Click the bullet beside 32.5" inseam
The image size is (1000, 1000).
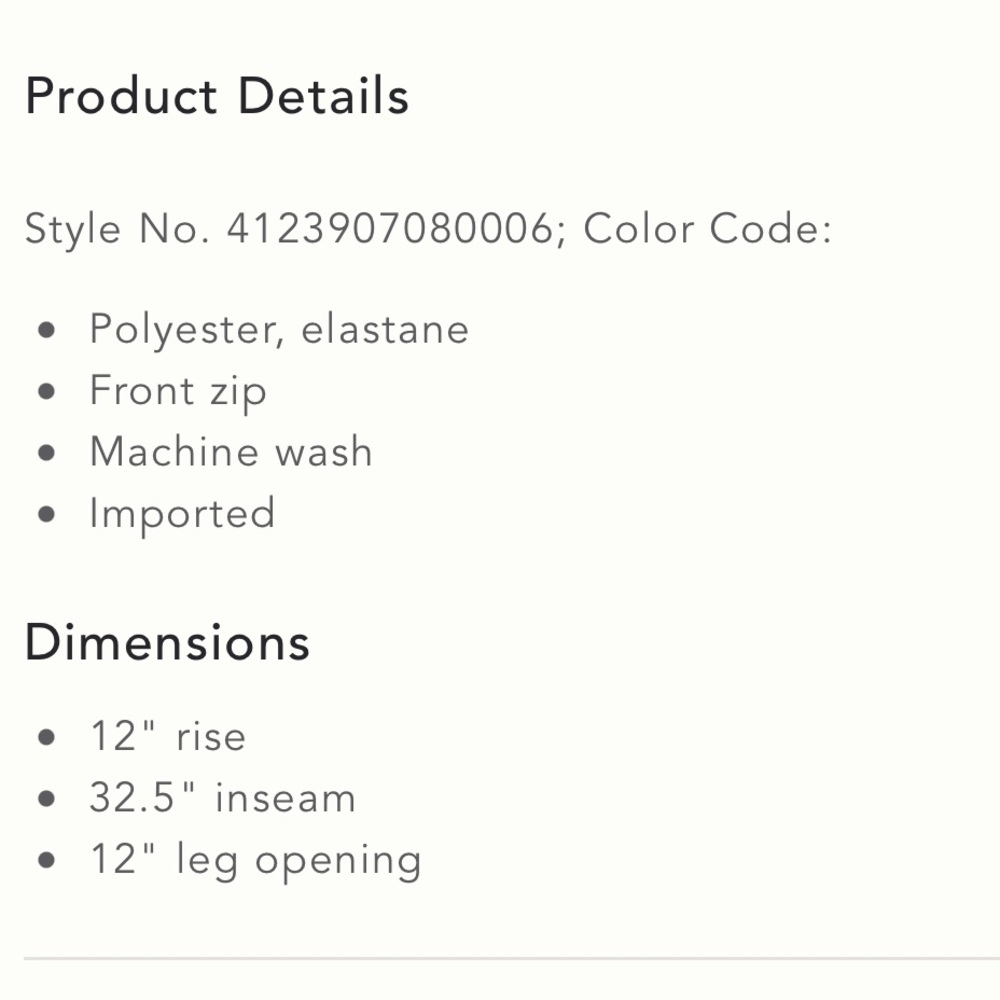46,799
